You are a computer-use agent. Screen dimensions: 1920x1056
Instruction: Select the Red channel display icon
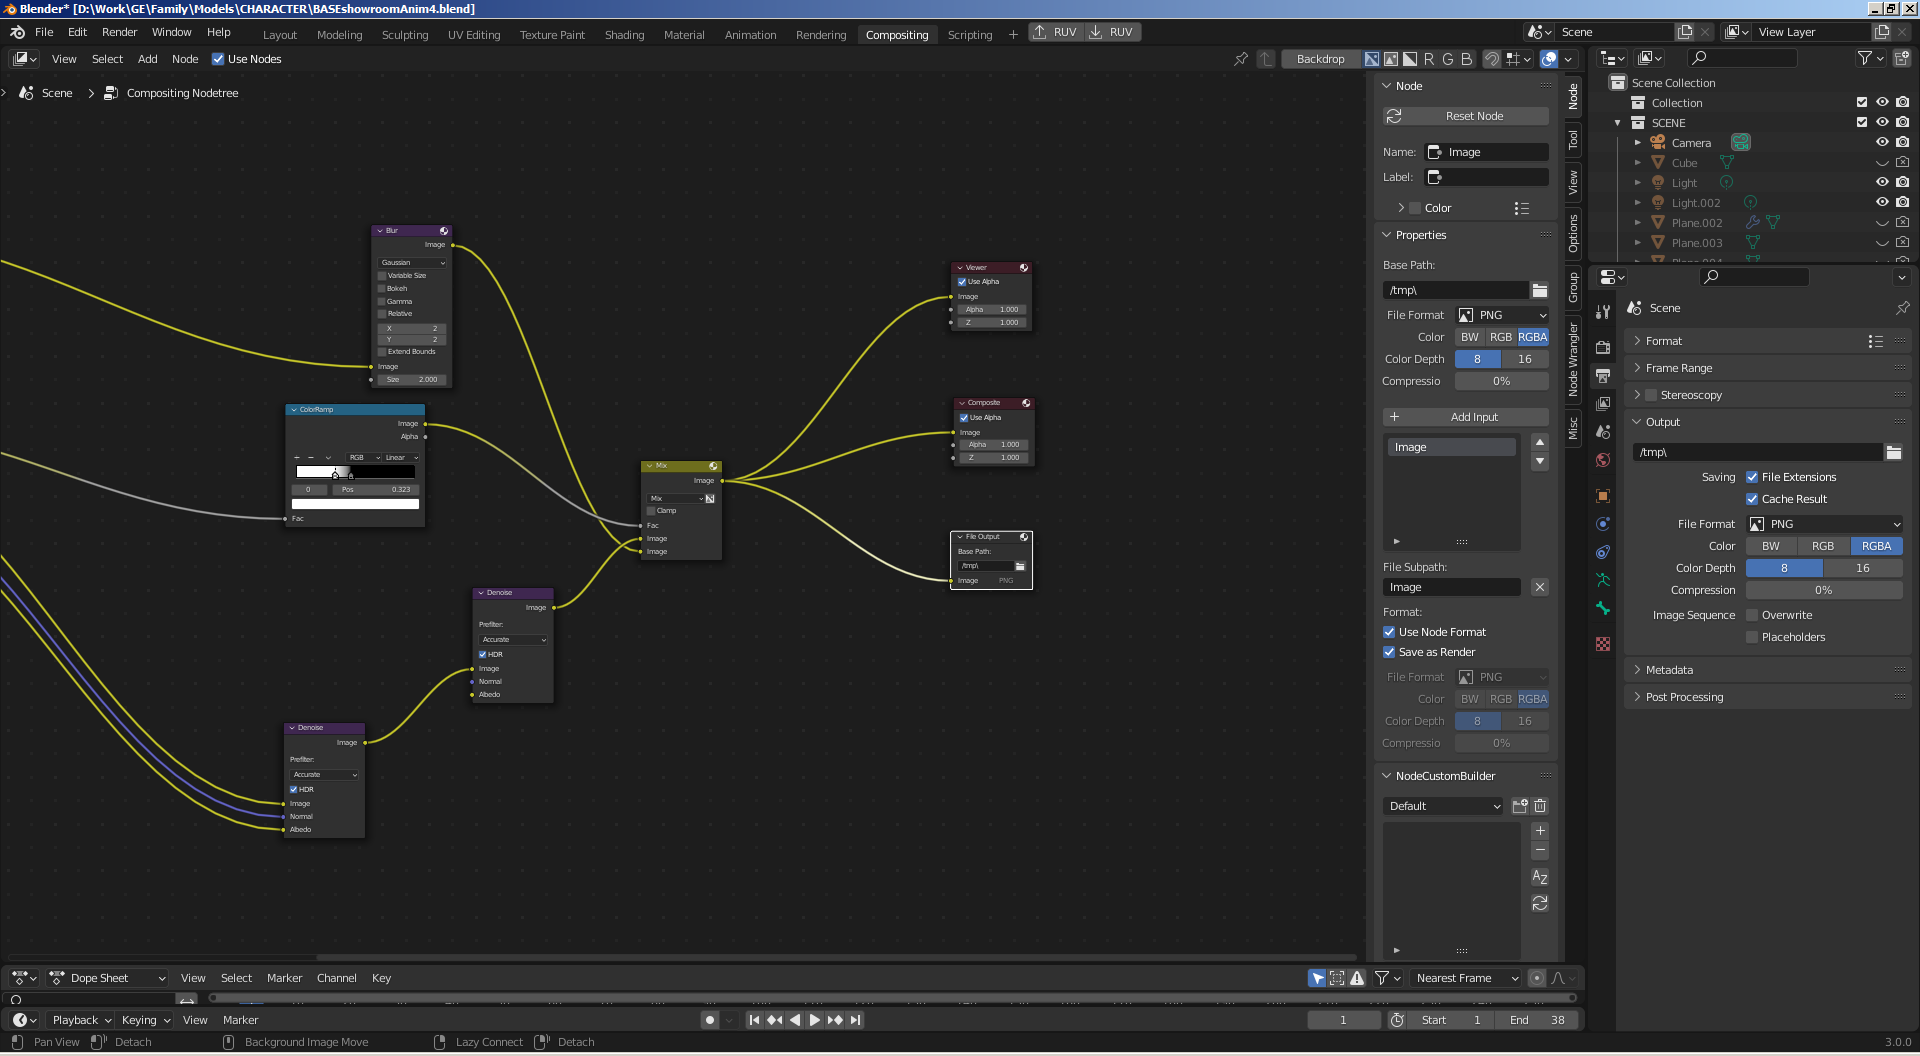click(x=1429, y=59)
